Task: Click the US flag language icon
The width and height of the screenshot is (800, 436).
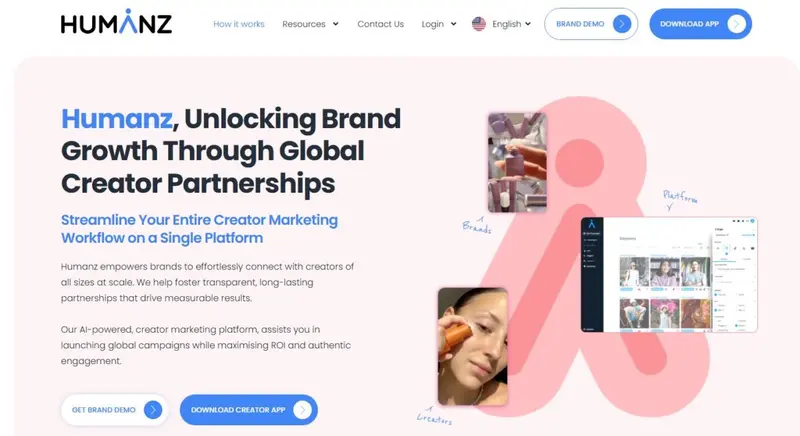Action: tap(479, 24)
